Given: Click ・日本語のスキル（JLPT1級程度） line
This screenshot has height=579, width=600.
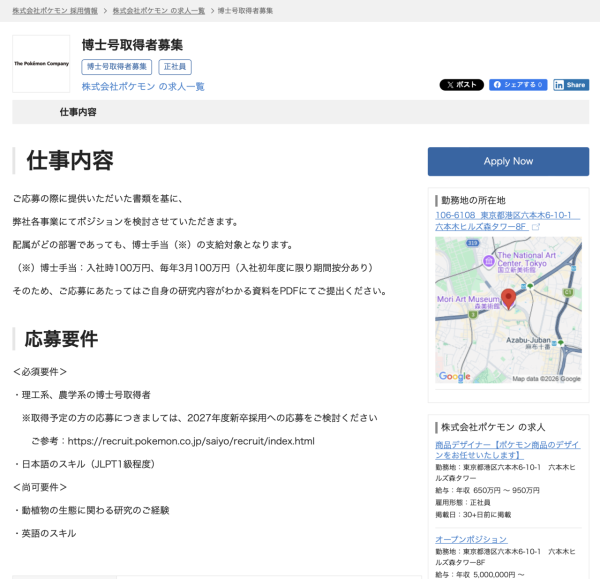Looking at the screenshot, I should click(x=83, y=464).
